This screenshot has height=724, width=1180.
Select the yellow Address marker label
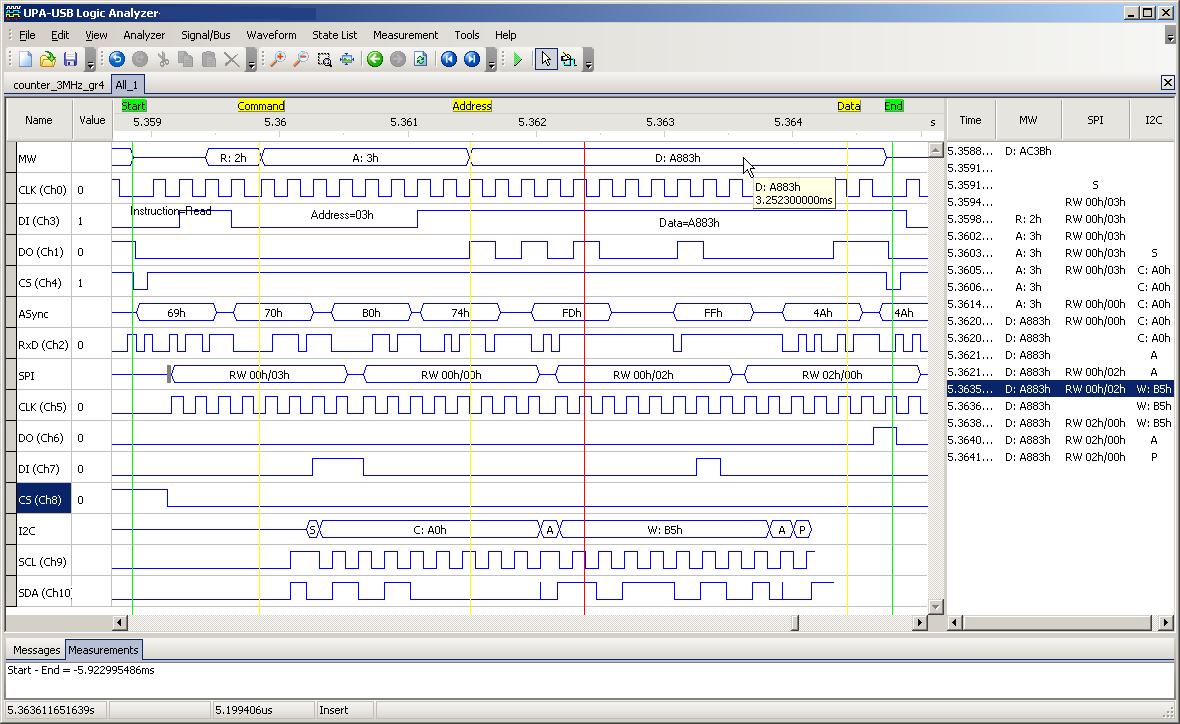click(472, 106)
